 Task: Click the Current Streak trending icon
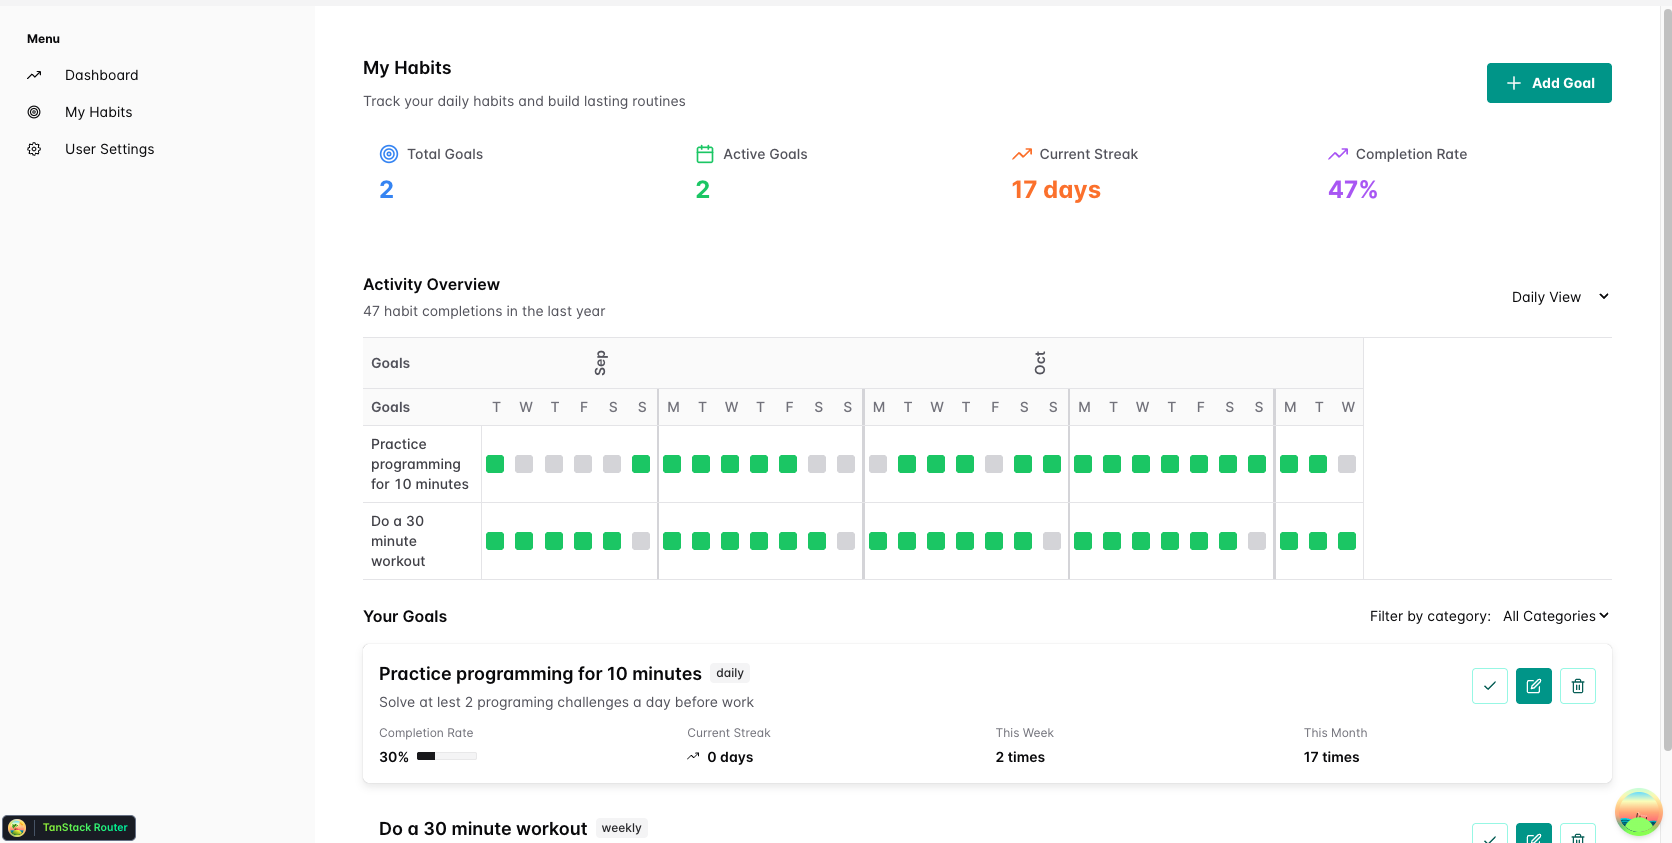(x=1021, y=154)
